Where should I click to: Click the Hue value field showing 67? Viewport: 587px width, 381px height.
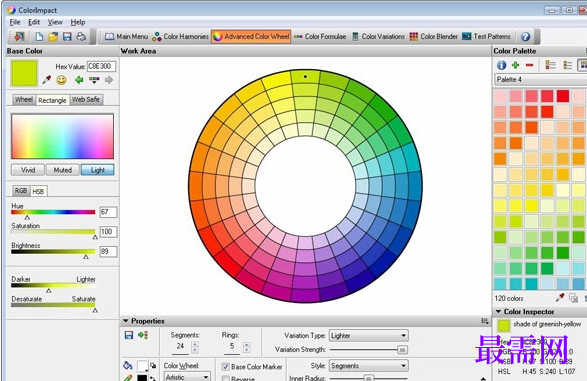pyautogui.click(x=108, y=212)
